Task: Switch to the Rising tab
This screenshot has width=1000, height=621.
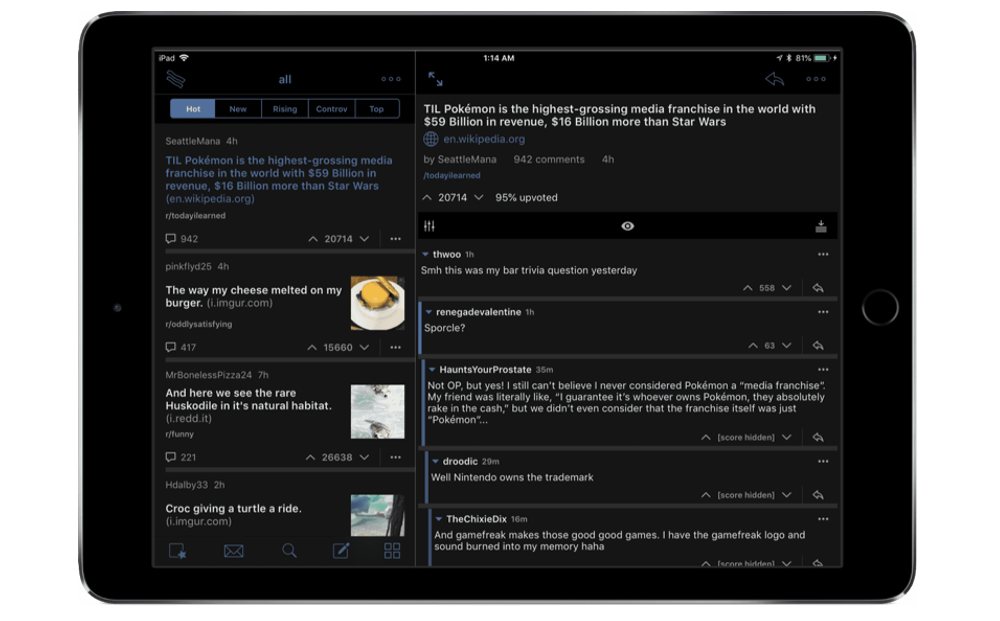Action: click(x=284, y=109)
